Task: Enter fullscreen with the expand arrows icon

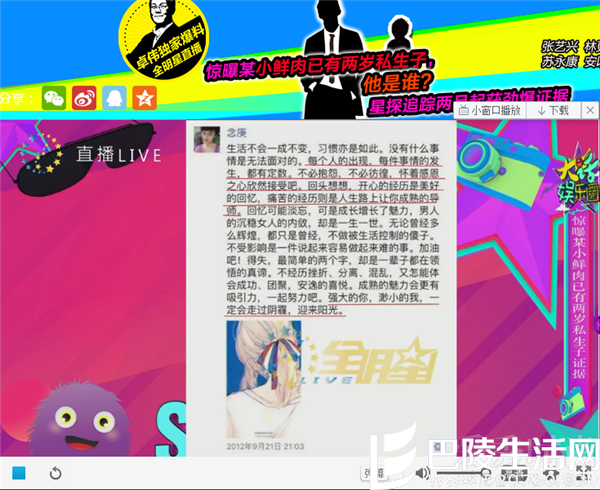Action: click(584, 474)
